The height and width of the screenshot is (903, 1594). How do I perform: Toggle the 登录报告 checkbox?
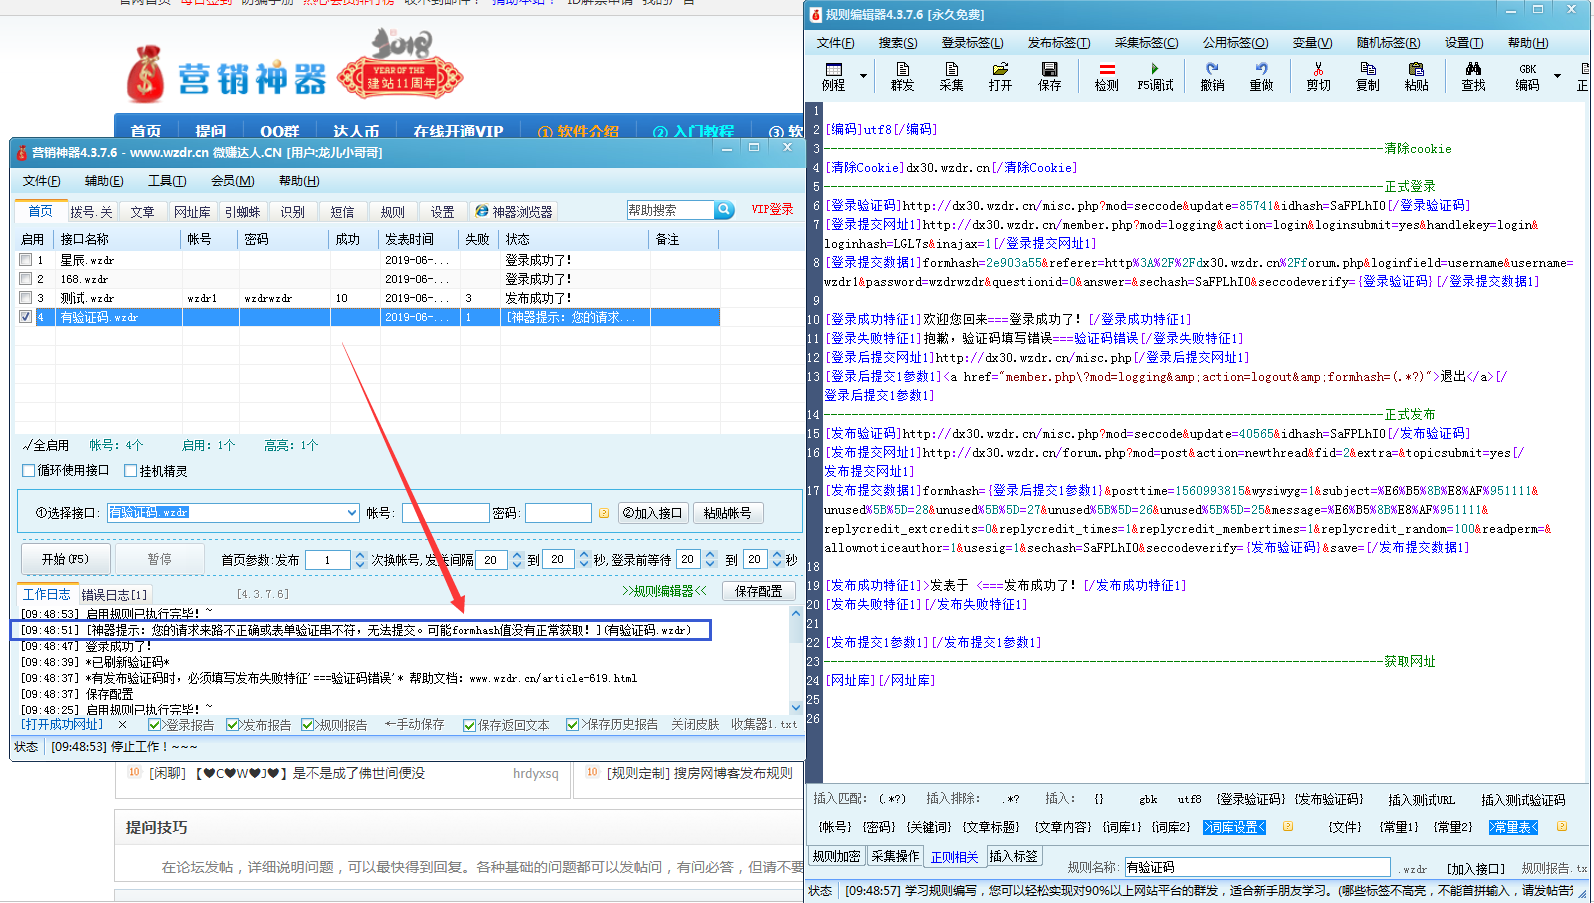coord(155,725)
